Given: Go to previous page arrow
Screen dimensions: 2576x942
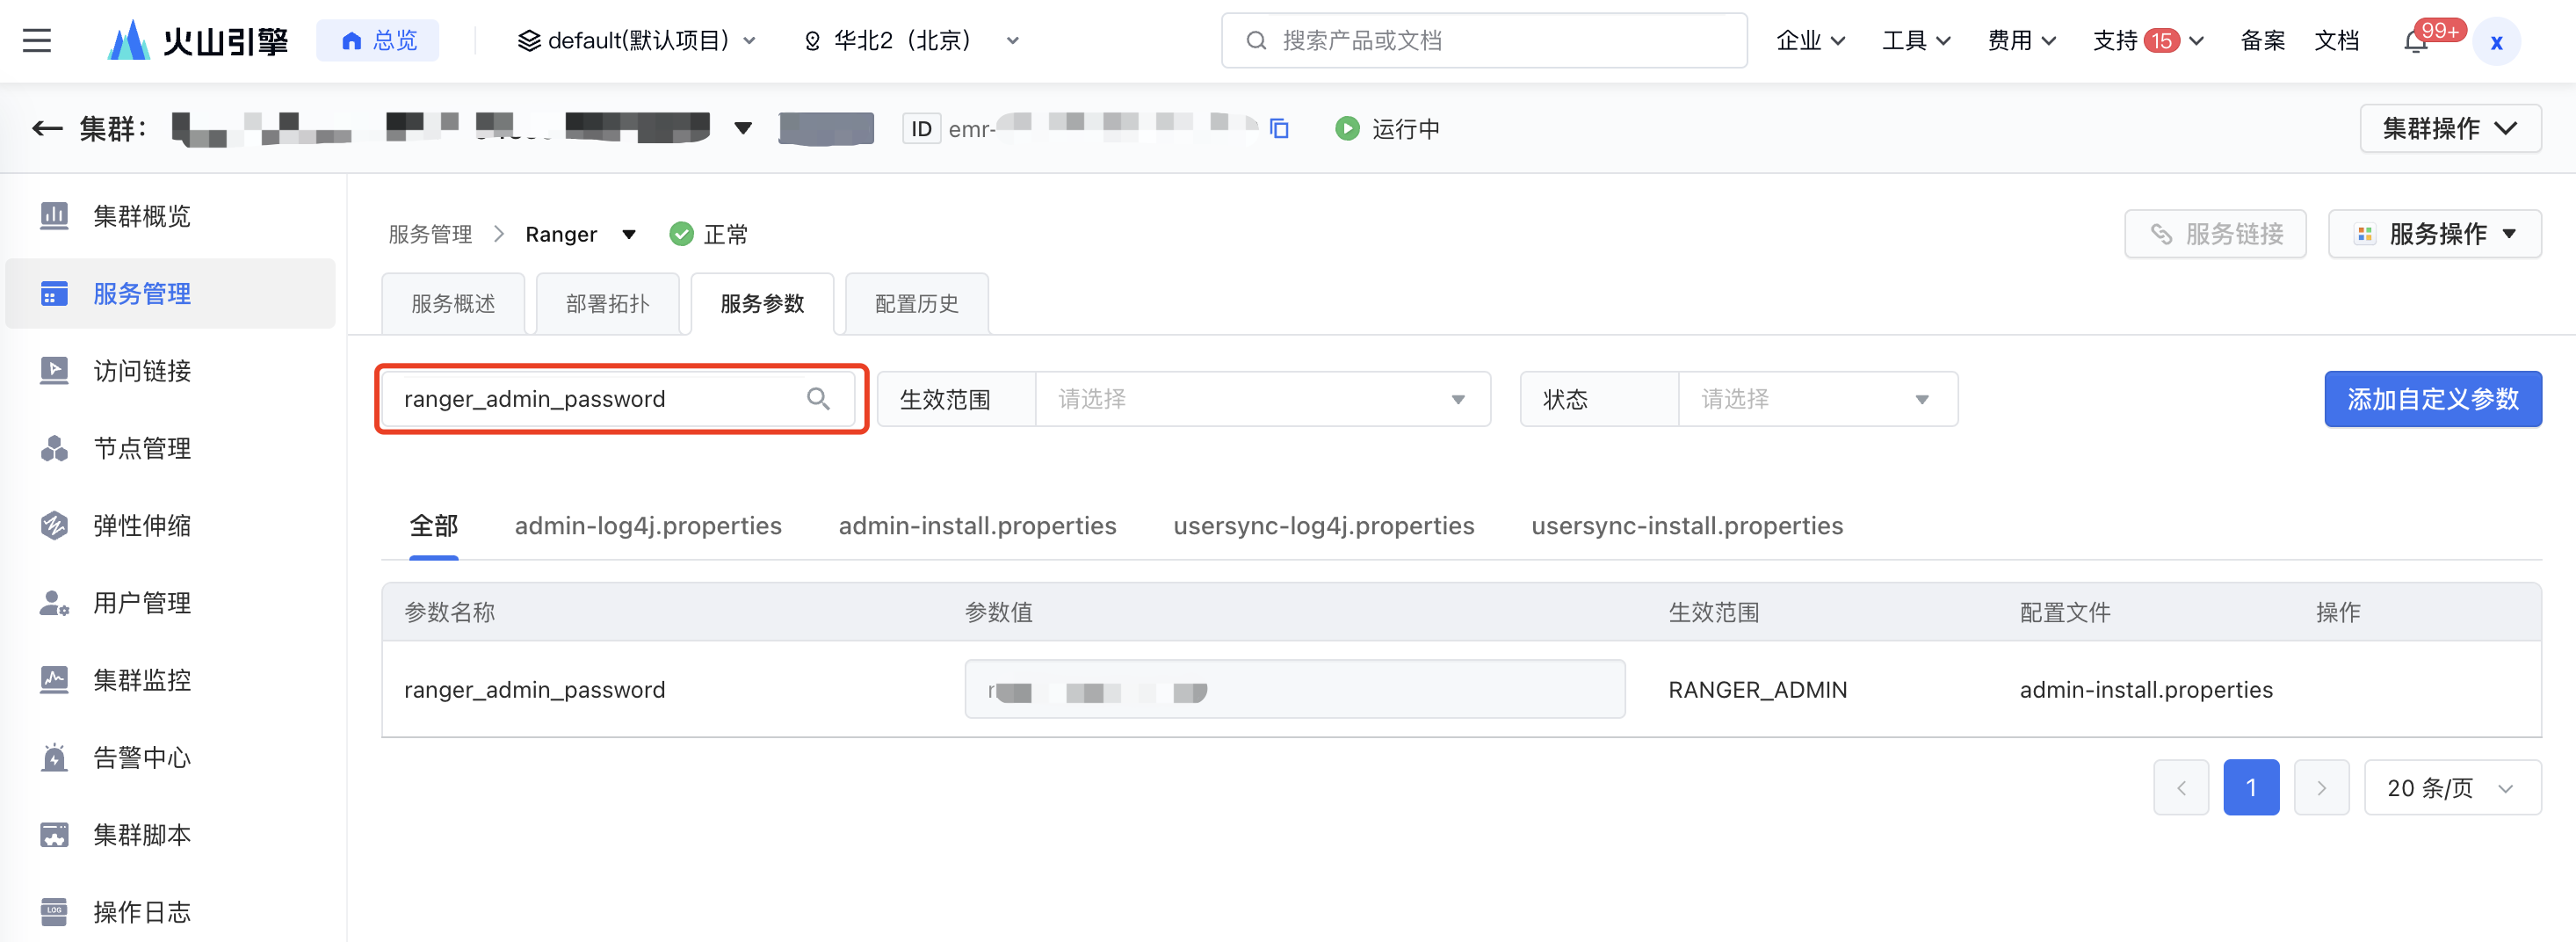Looking at the screenshot, I should click(2181, 788).
